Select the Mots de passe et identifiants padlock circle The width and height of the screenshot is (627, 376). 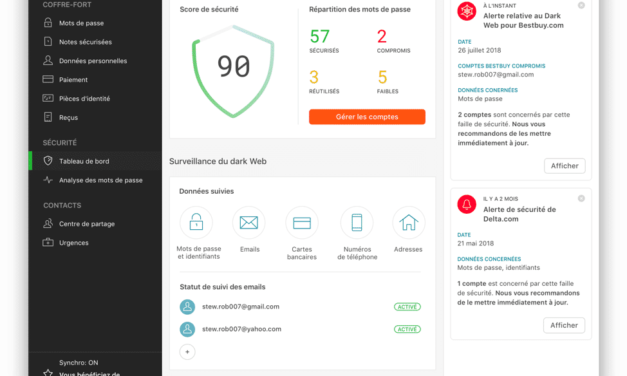196,222
